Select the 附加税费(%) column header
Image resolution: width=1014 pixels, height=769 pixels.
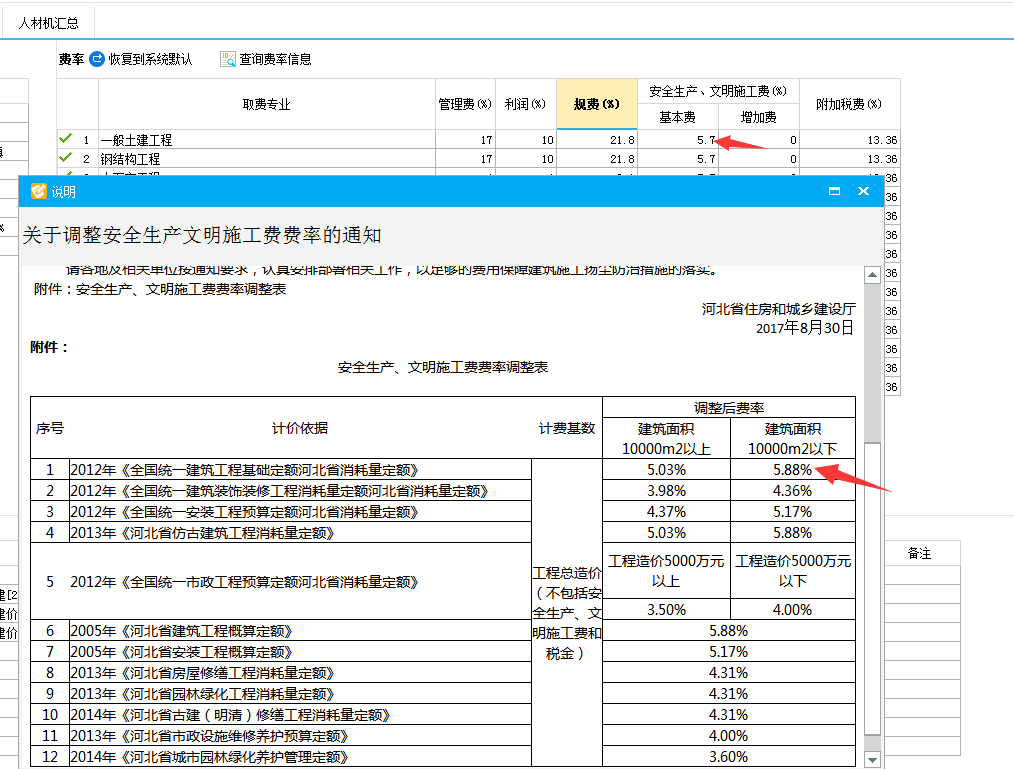click(849, 104)
